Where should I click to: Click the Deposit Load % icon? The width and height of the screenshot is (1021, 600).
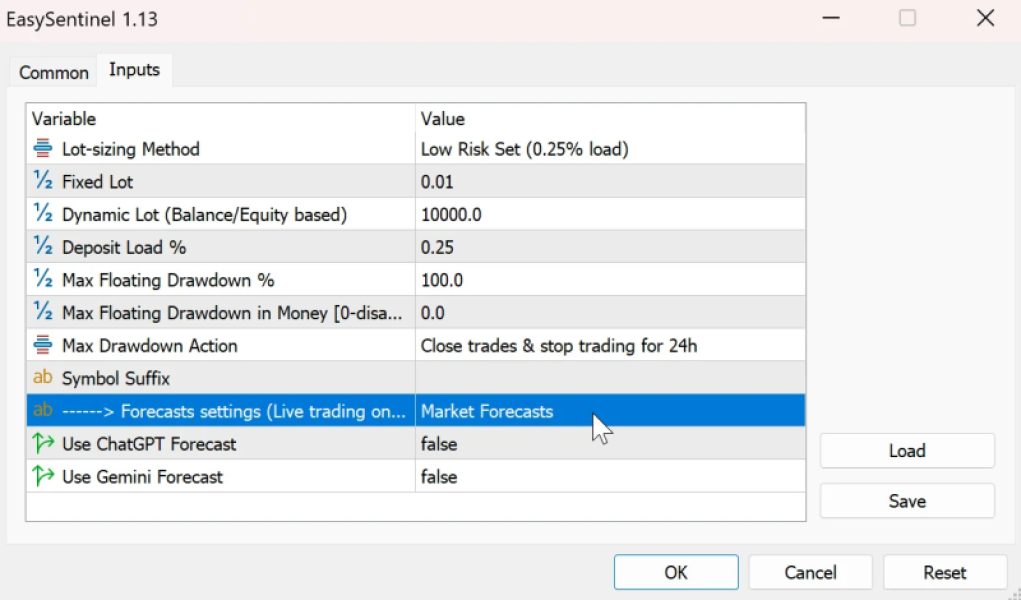pos(43,248)
